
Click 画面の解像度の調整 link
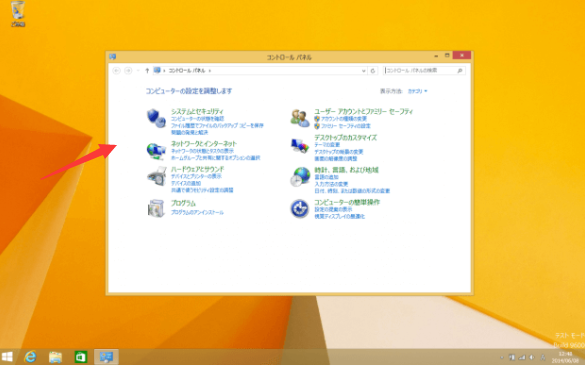tap(335, 159)
